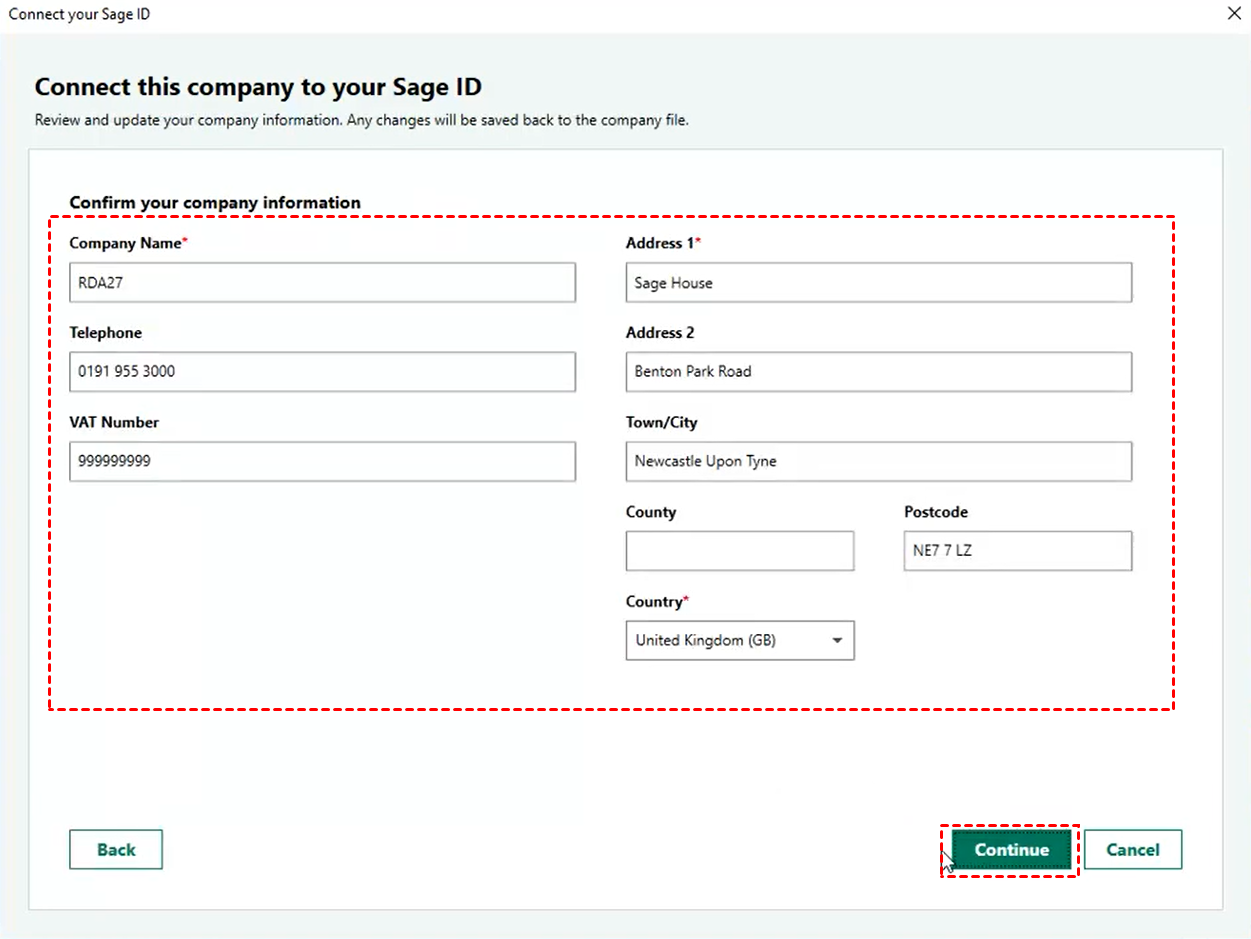Image resolution: width=1251 pixels, height=939 pixels.
Task: Click the 'Connect this company to your Sage ID' title
Action: 258,87
